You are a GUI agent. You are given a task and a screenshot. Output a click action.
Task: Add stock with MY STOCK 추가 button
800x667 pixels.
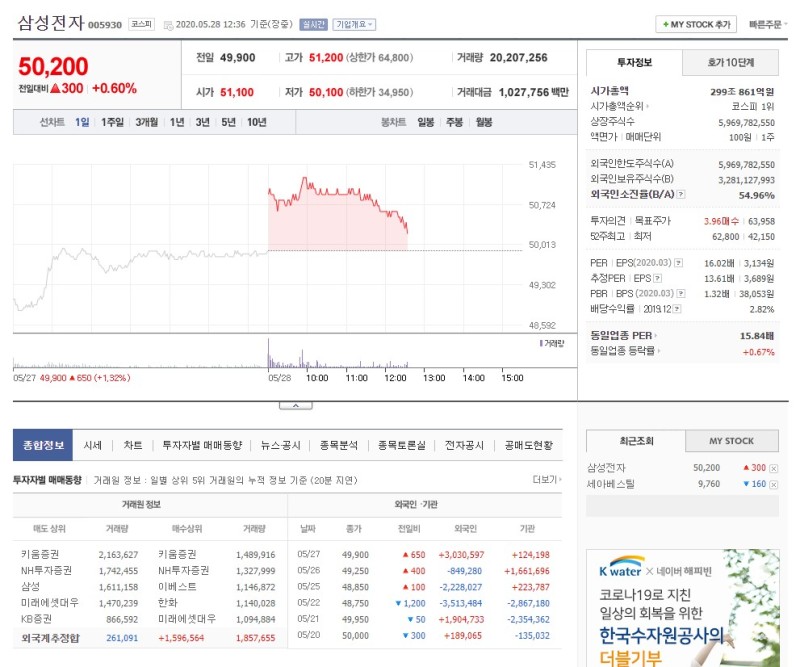[695, 24]
